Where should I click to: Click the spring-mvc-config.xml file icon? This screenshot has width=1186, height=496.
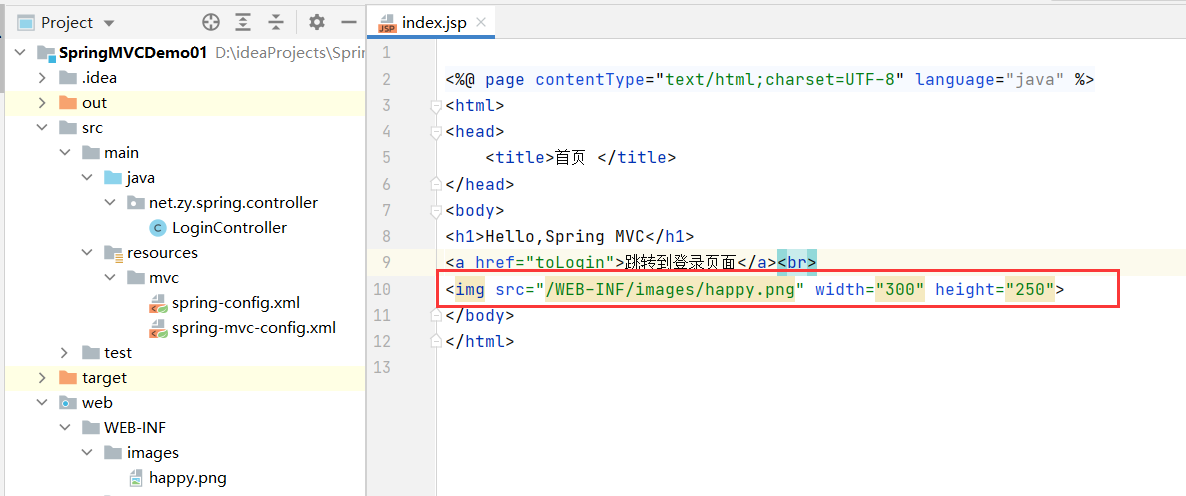[x=158, y=327]
